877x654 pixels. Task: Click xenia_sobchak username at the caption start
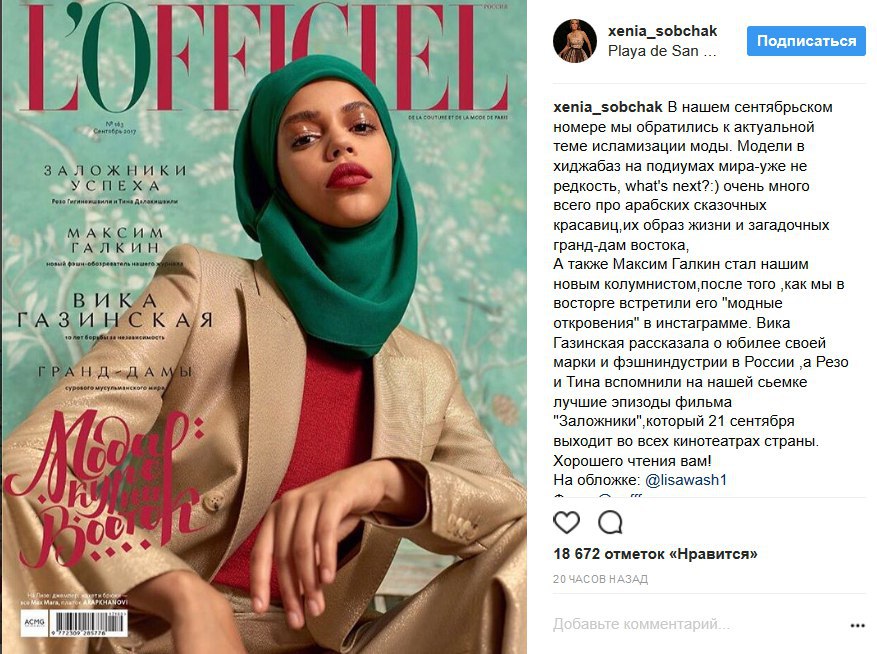point(607,107)
